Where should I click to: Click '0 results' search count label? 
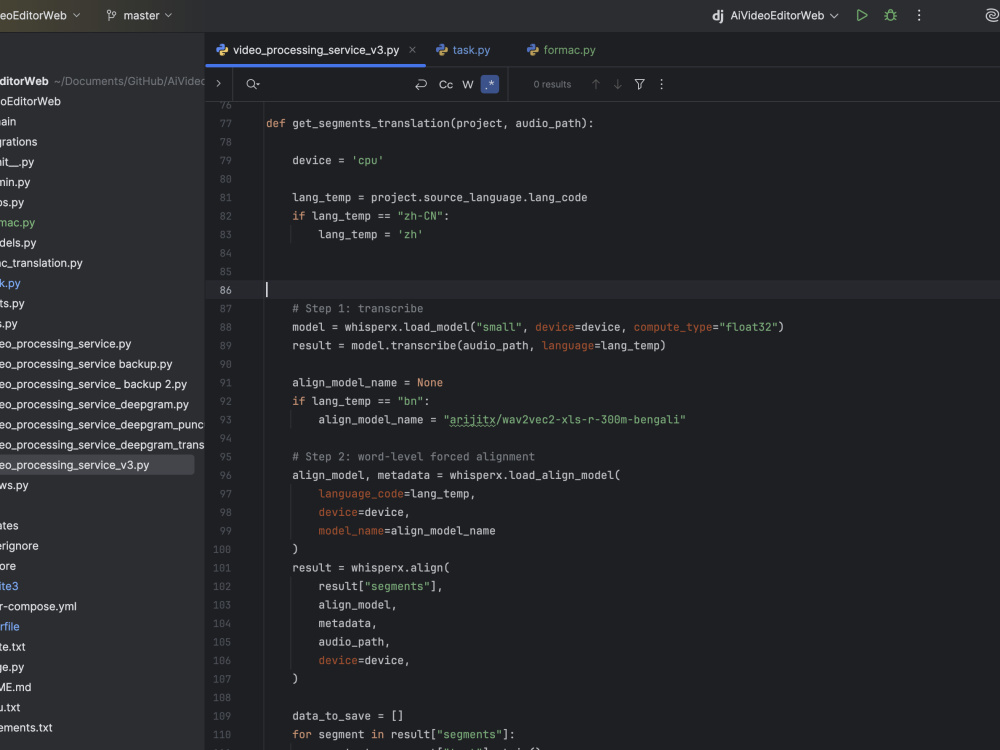pyautogui.click(x=552, y=84)
